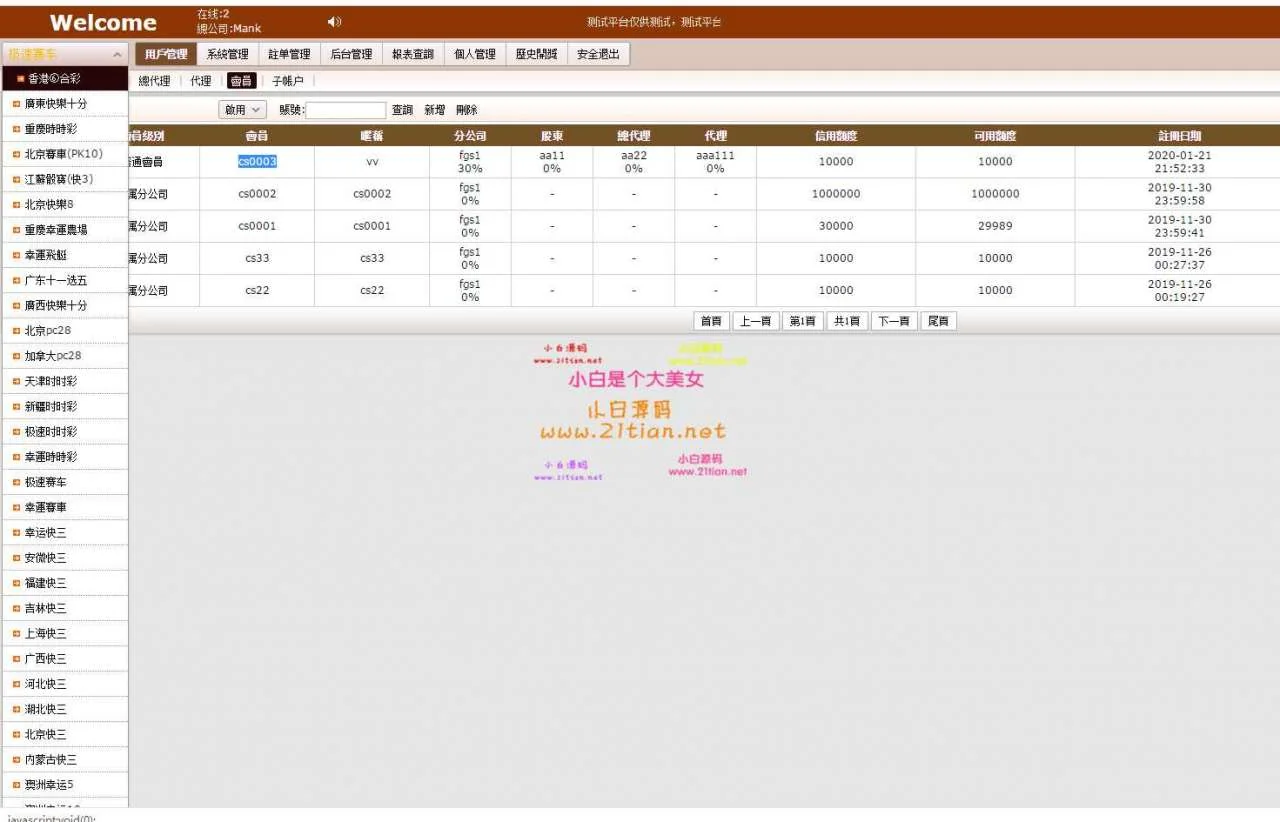1280x822 pixels.
Task: Click the 安全退出 logout button
Action: pos(598,54)
